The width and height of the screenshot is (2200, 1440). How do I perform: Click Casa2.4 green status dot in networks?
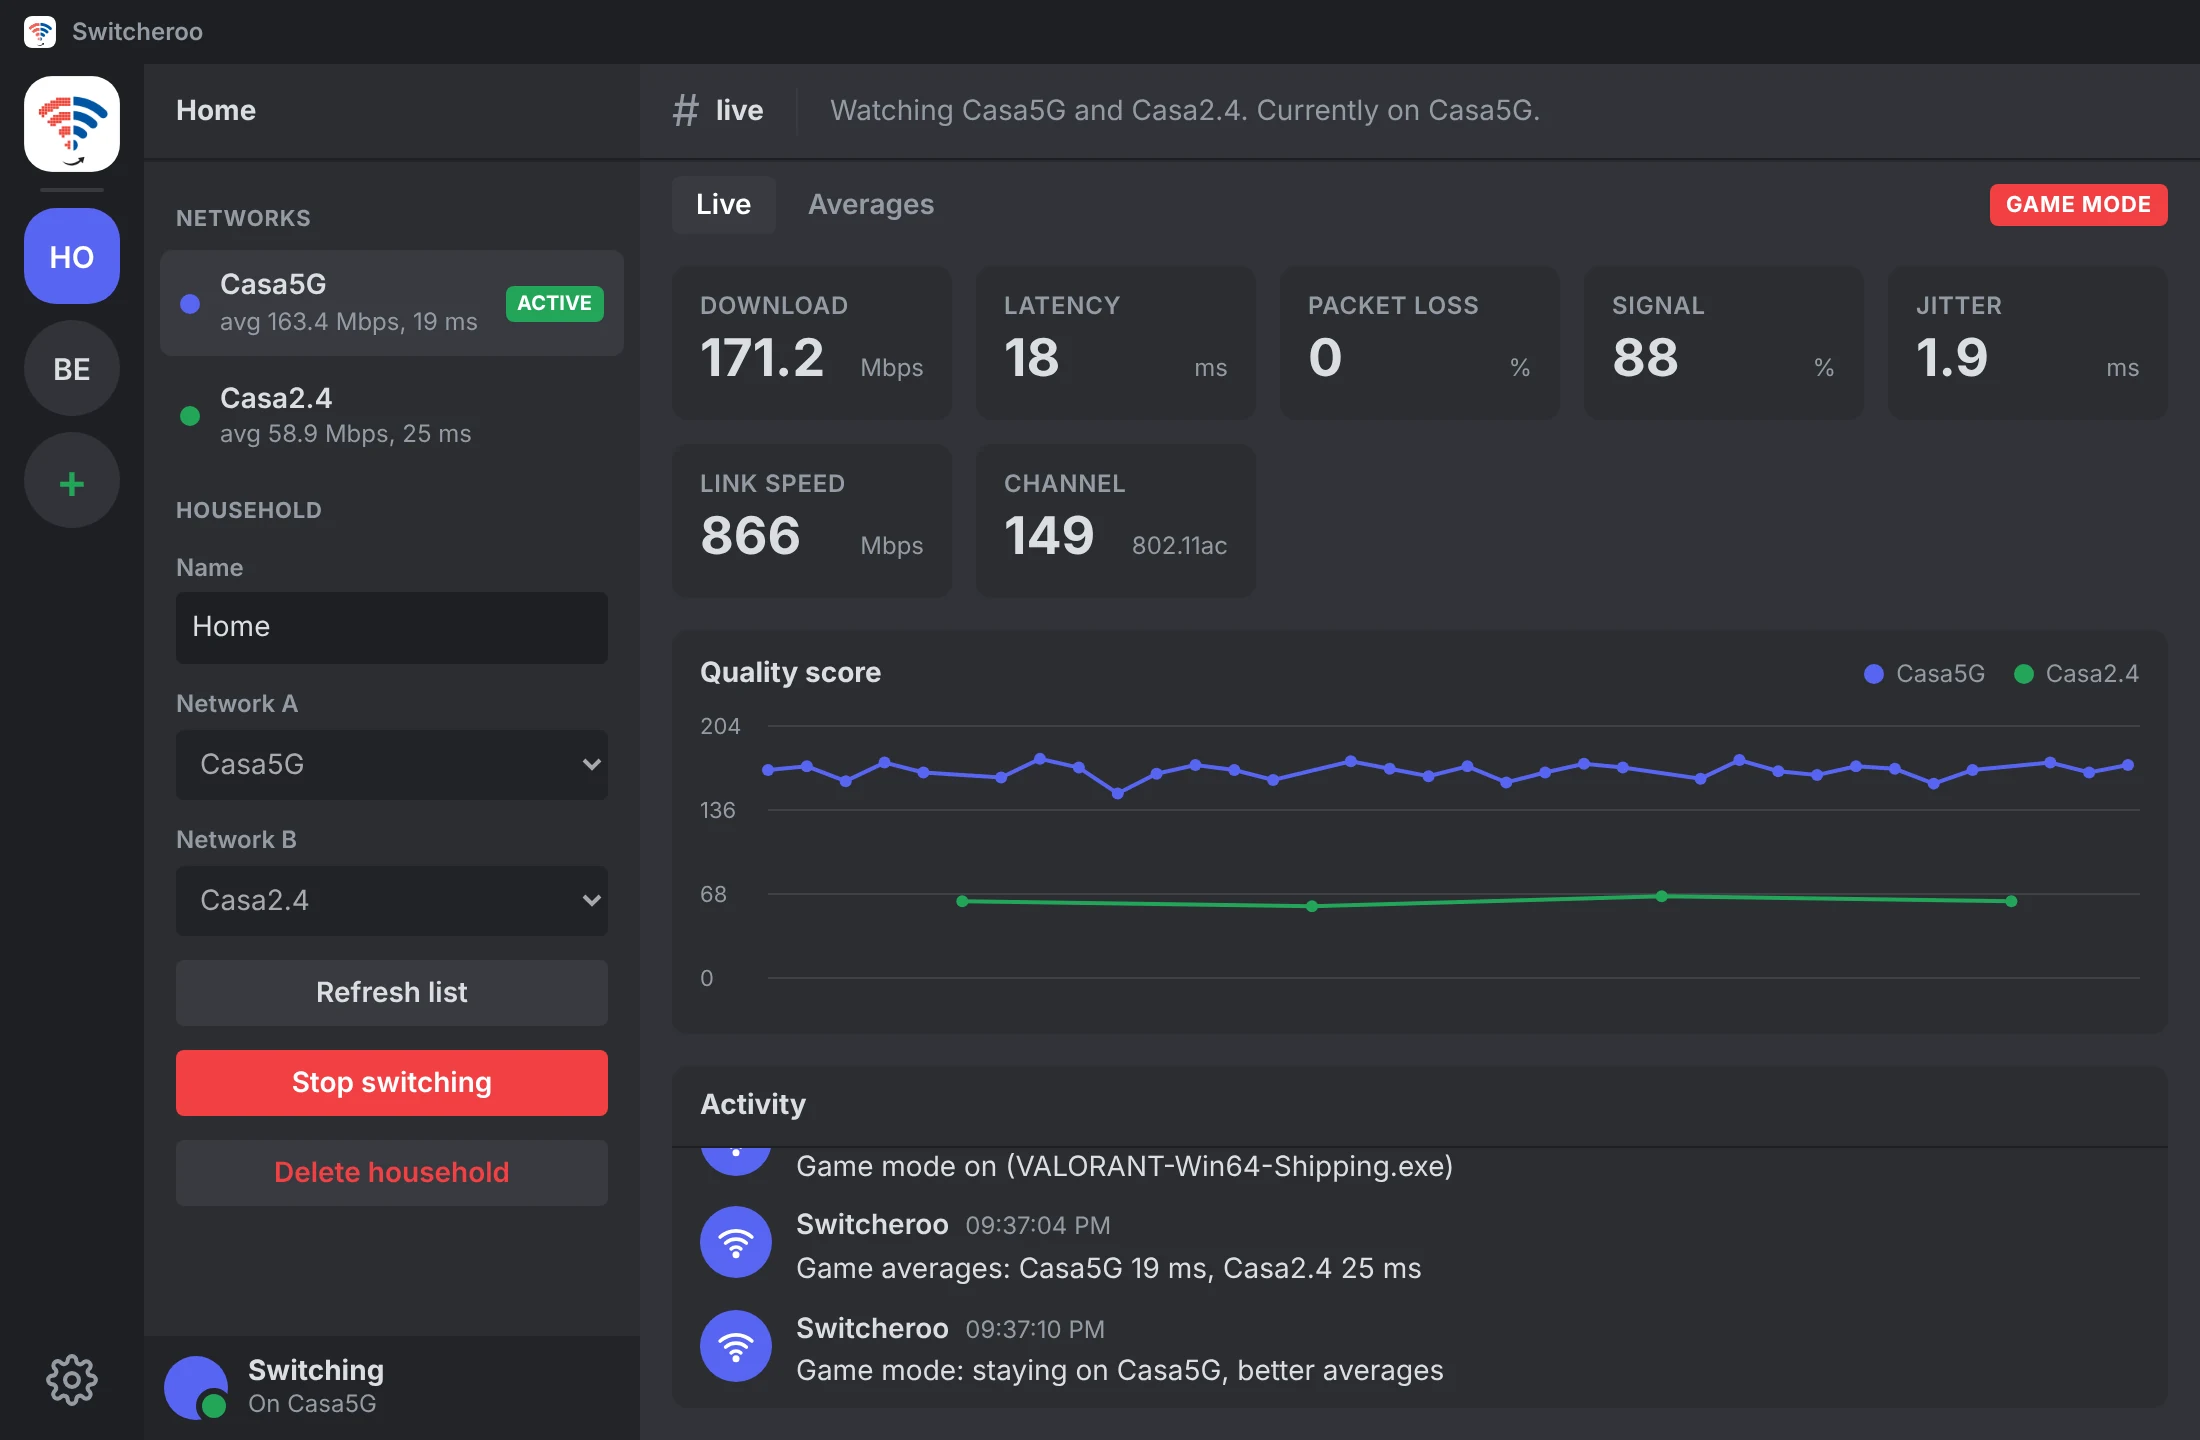pyautogui.click(x=190, y=415)
